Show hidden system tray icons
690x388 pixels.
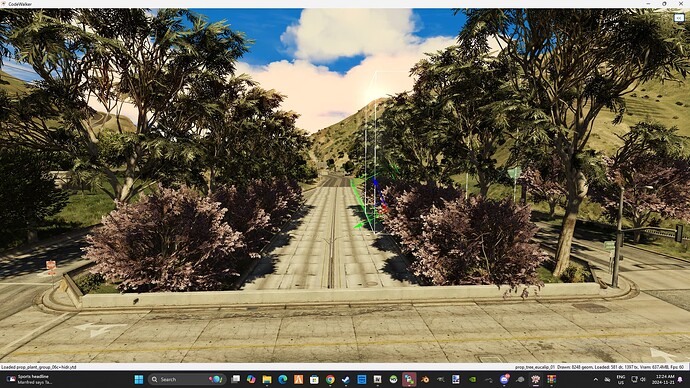click(596, 379)
